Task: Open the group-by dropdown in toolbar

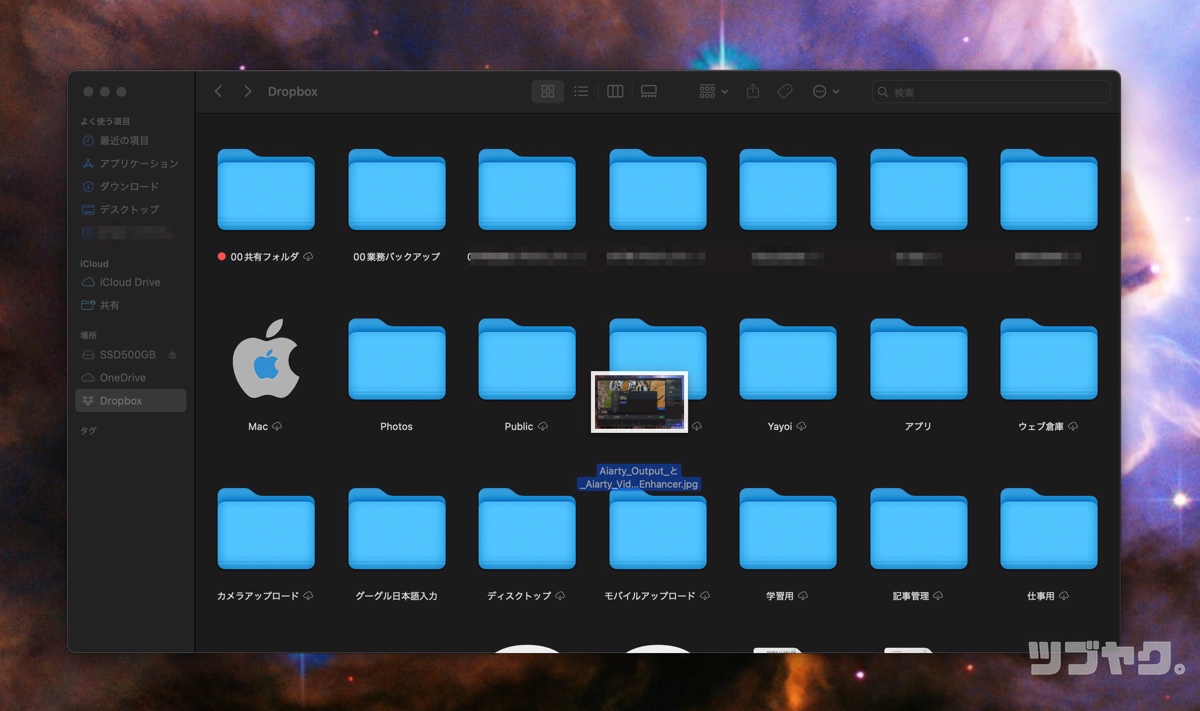Action: (713, 91)
